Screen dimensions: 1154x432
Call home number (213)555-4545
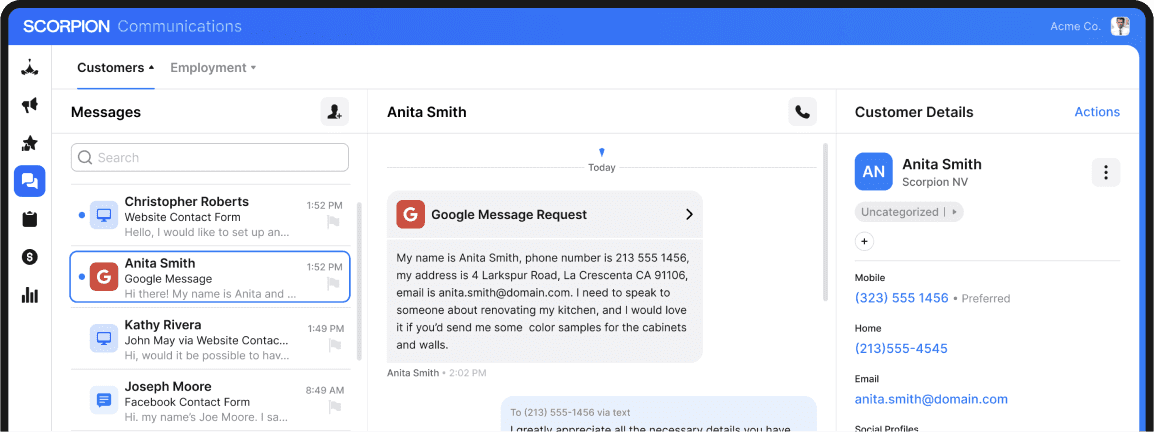901,349
